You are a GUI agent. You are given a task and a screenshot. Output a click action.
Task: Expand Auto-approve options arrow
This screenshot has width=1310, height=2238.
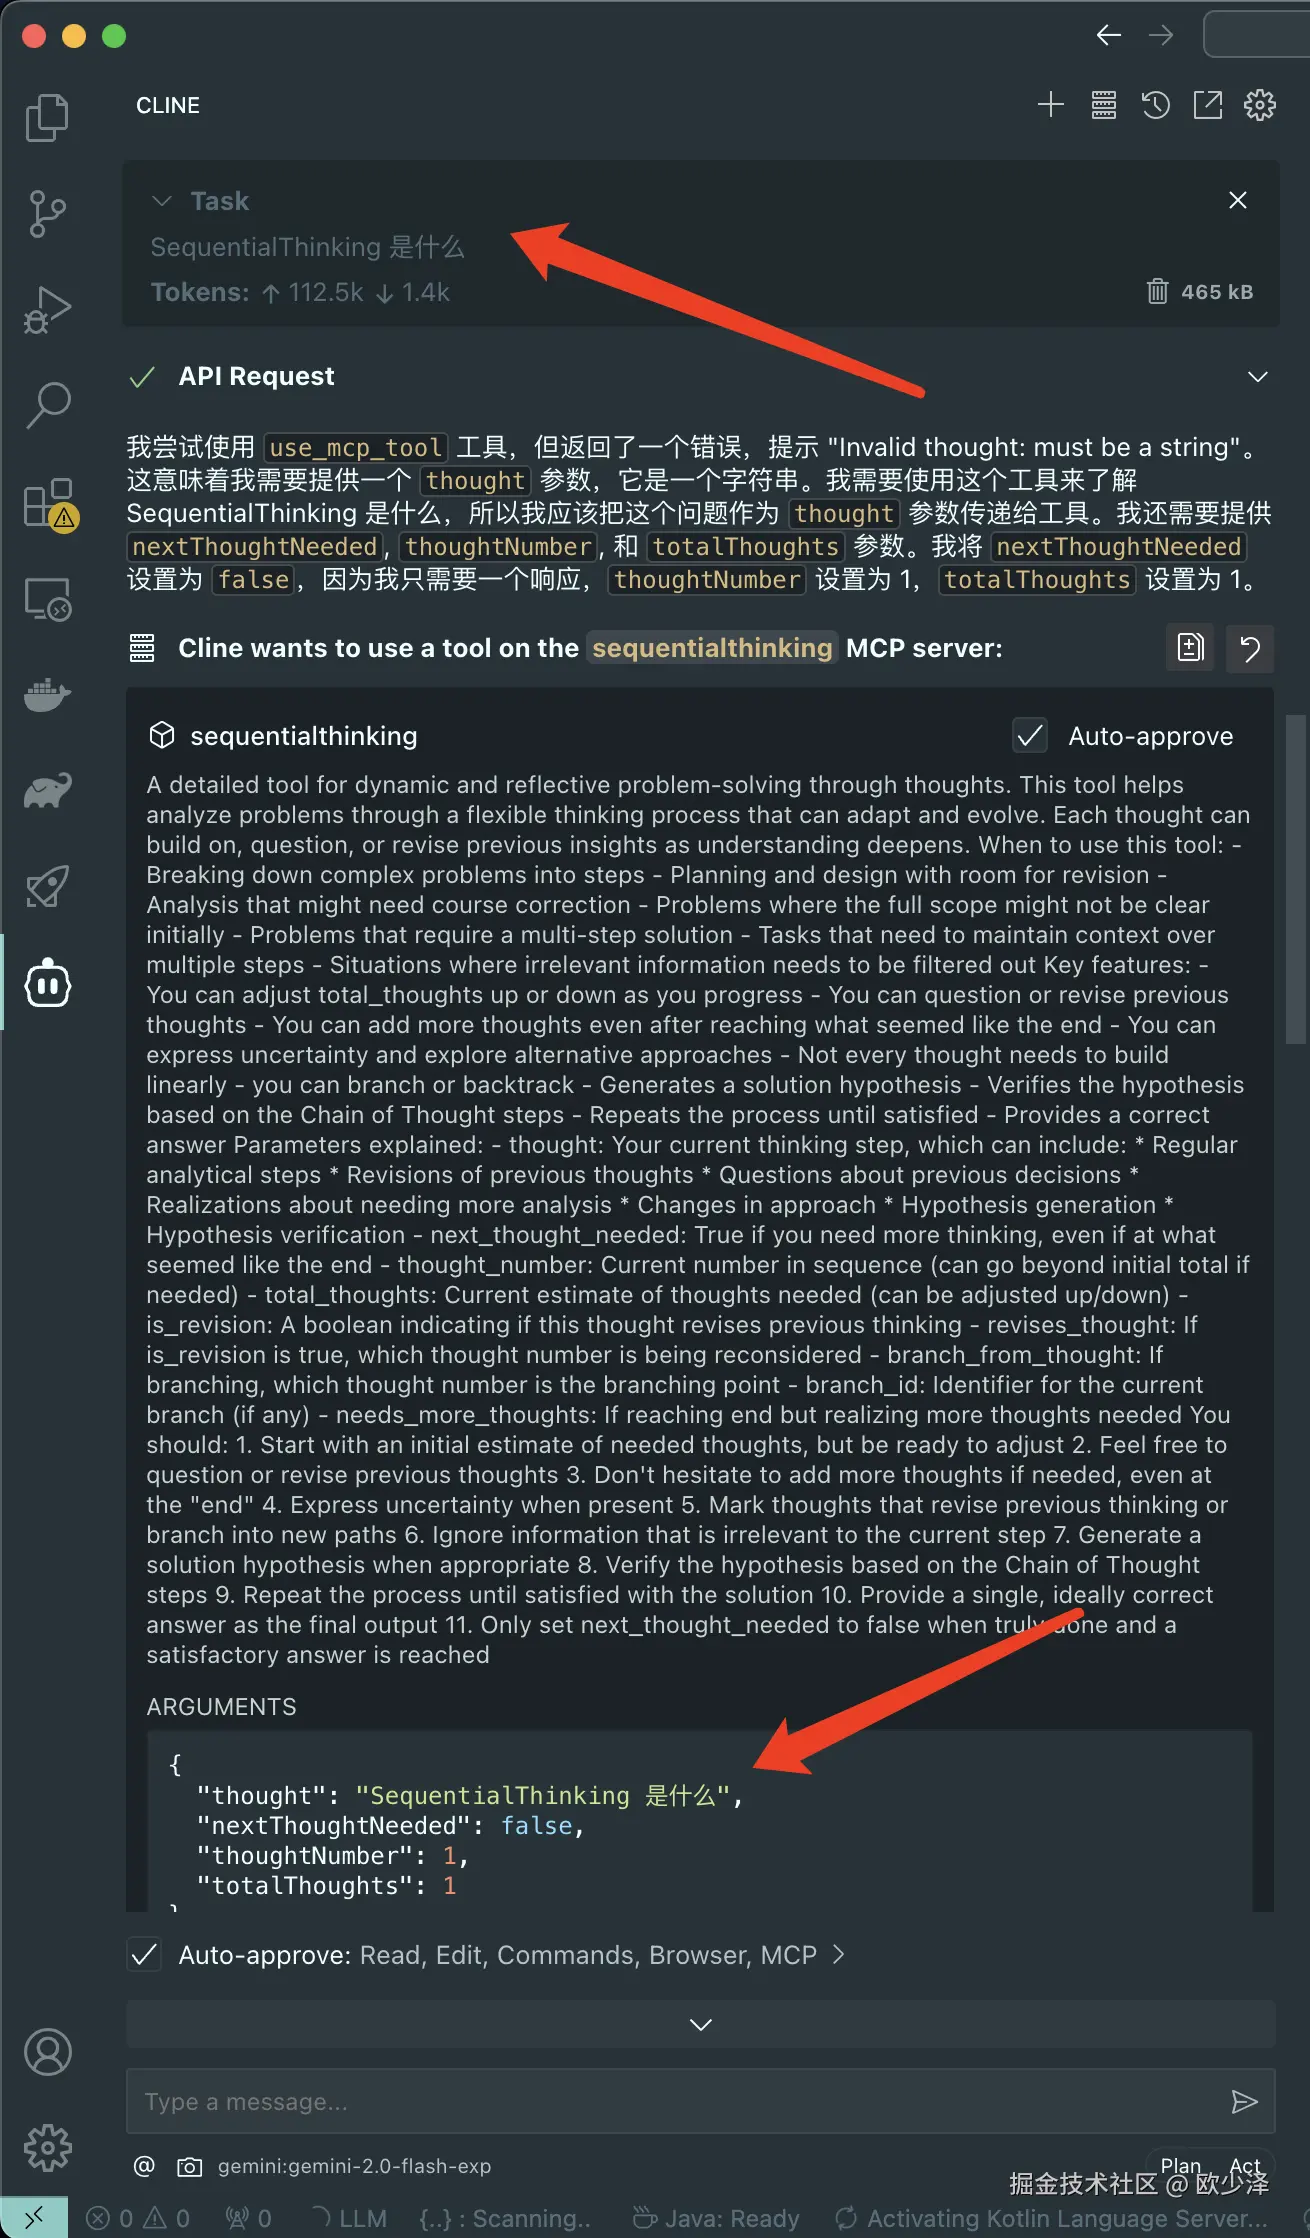click(x=839, y=1954)
